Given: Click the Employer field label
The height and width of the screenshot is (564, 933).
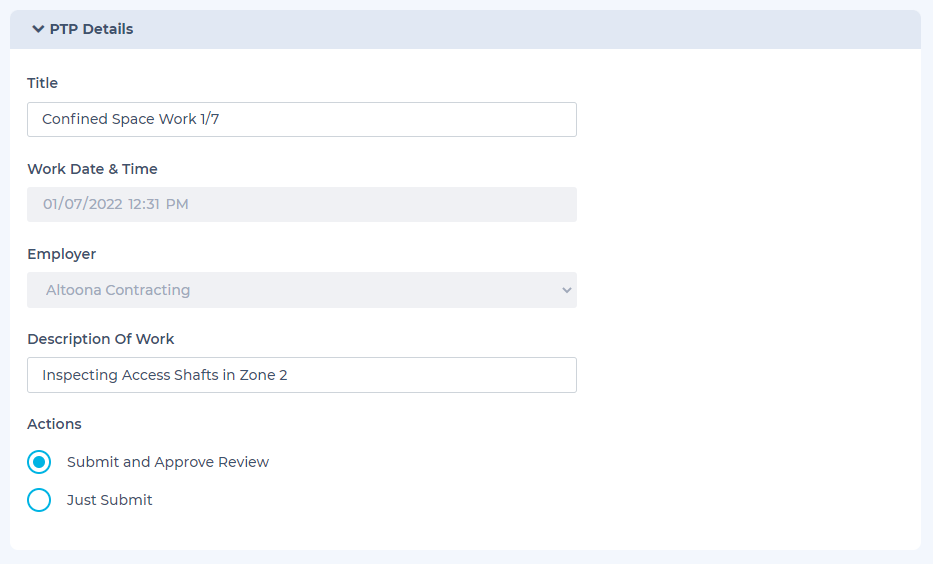Looking at the screenshot, I should click(62, 254).
